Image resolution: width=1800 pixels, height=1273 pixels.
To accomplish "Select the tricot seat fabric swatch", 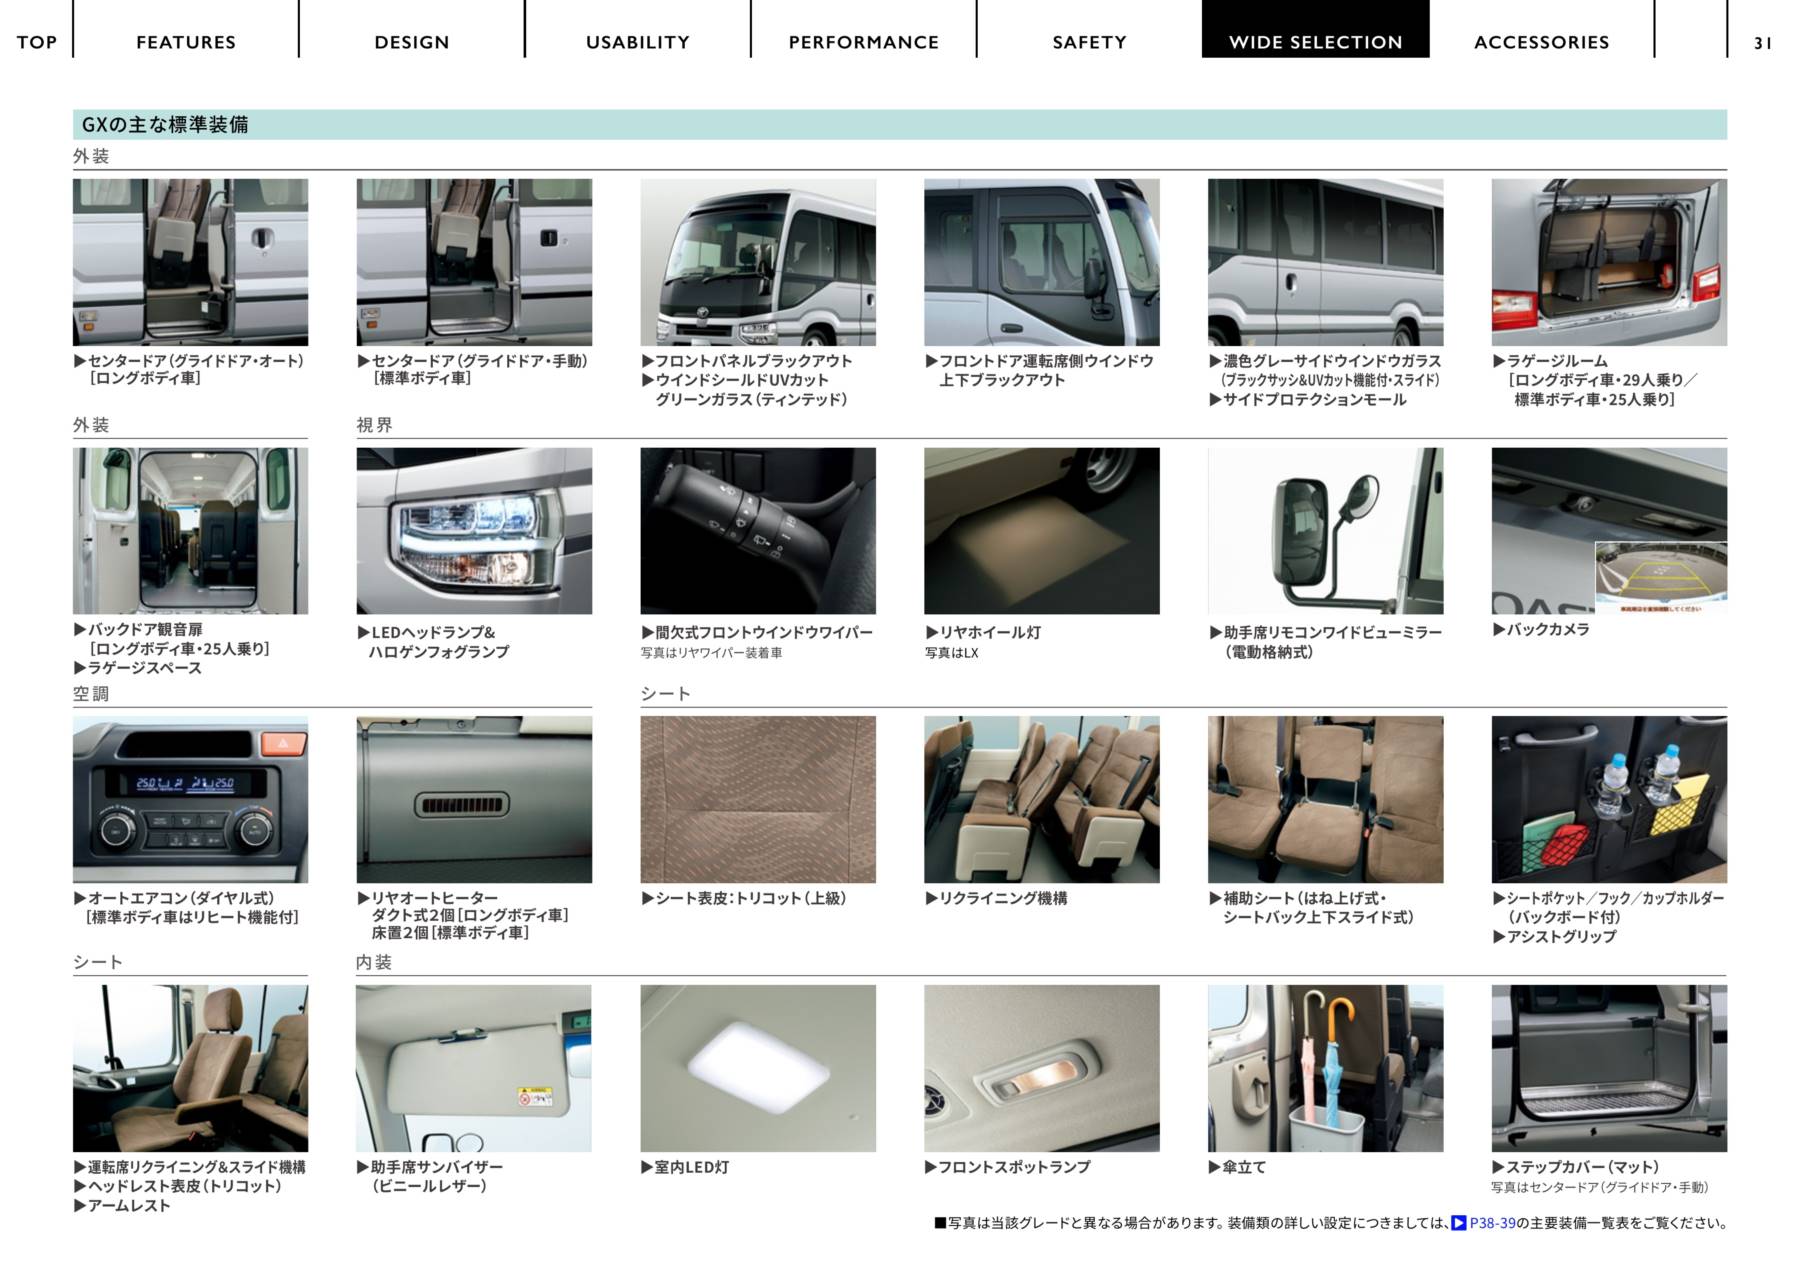I will (757, 799).
